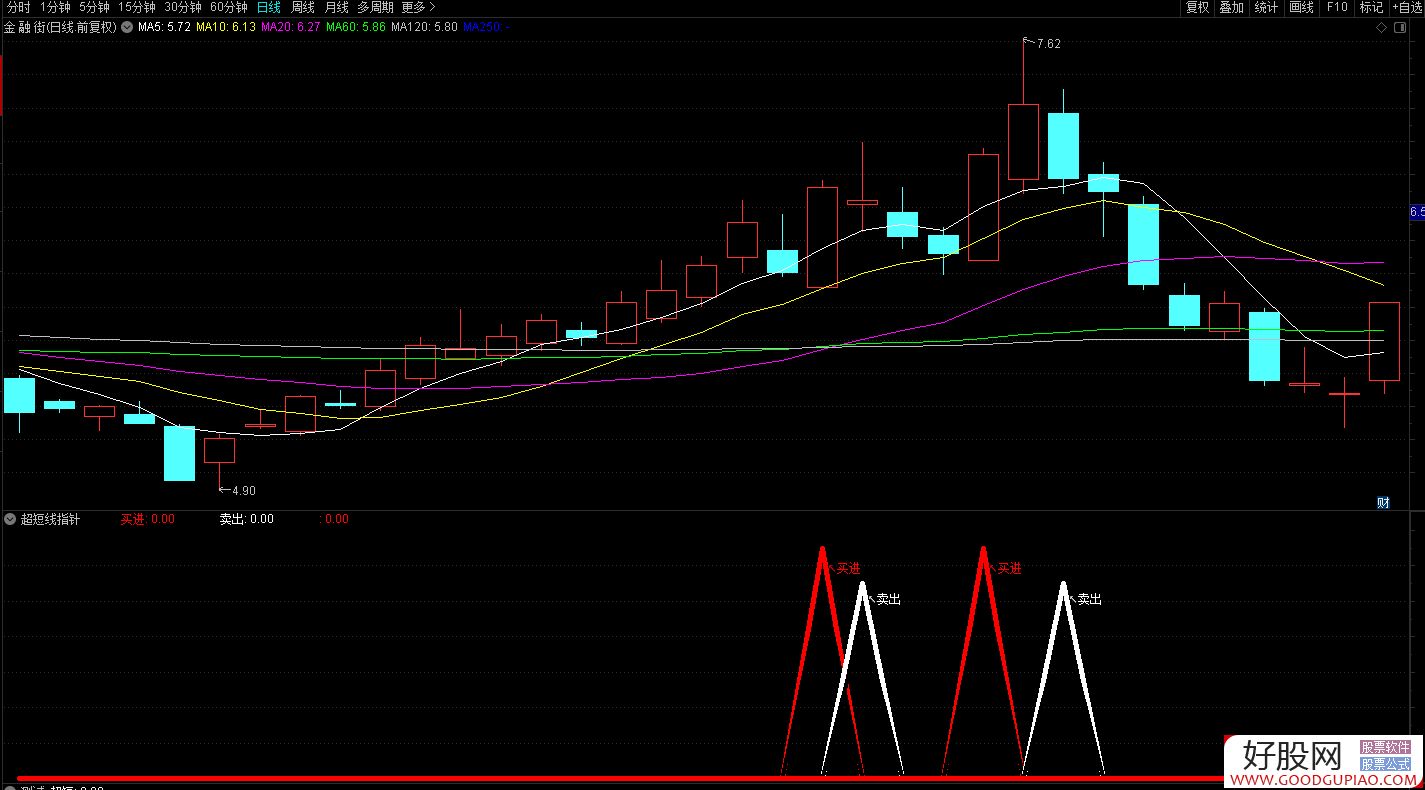Click MA5: 5.72 legend label
Image resolution: width=1425 pixels, height=790 pixels.
164,27
